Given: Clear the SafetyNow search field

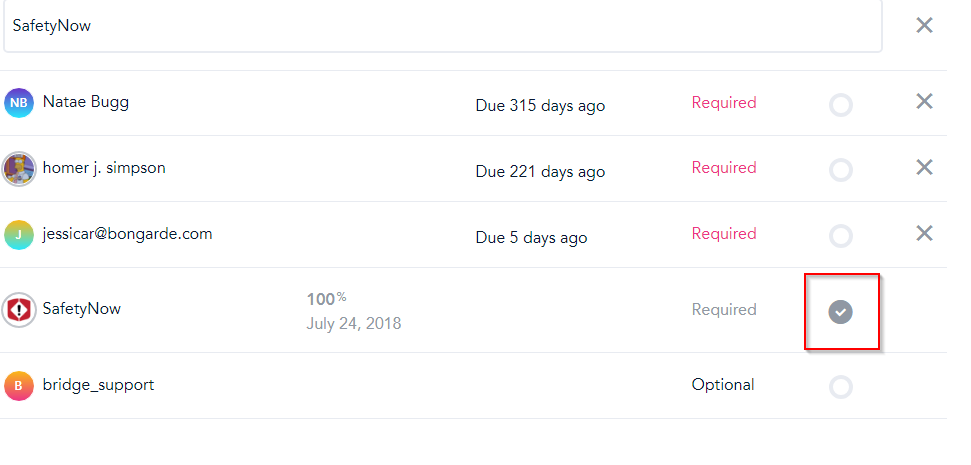Looking at the screenshot, I should tap(924, 25).
